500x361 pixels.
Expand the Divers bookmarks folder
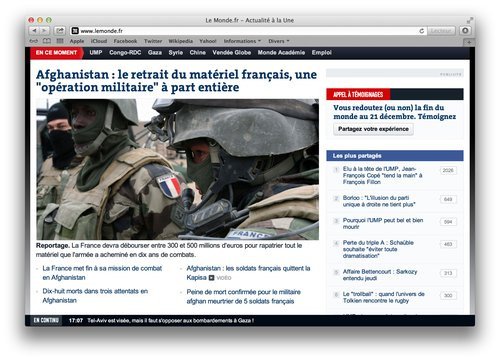tap(279, 41)
